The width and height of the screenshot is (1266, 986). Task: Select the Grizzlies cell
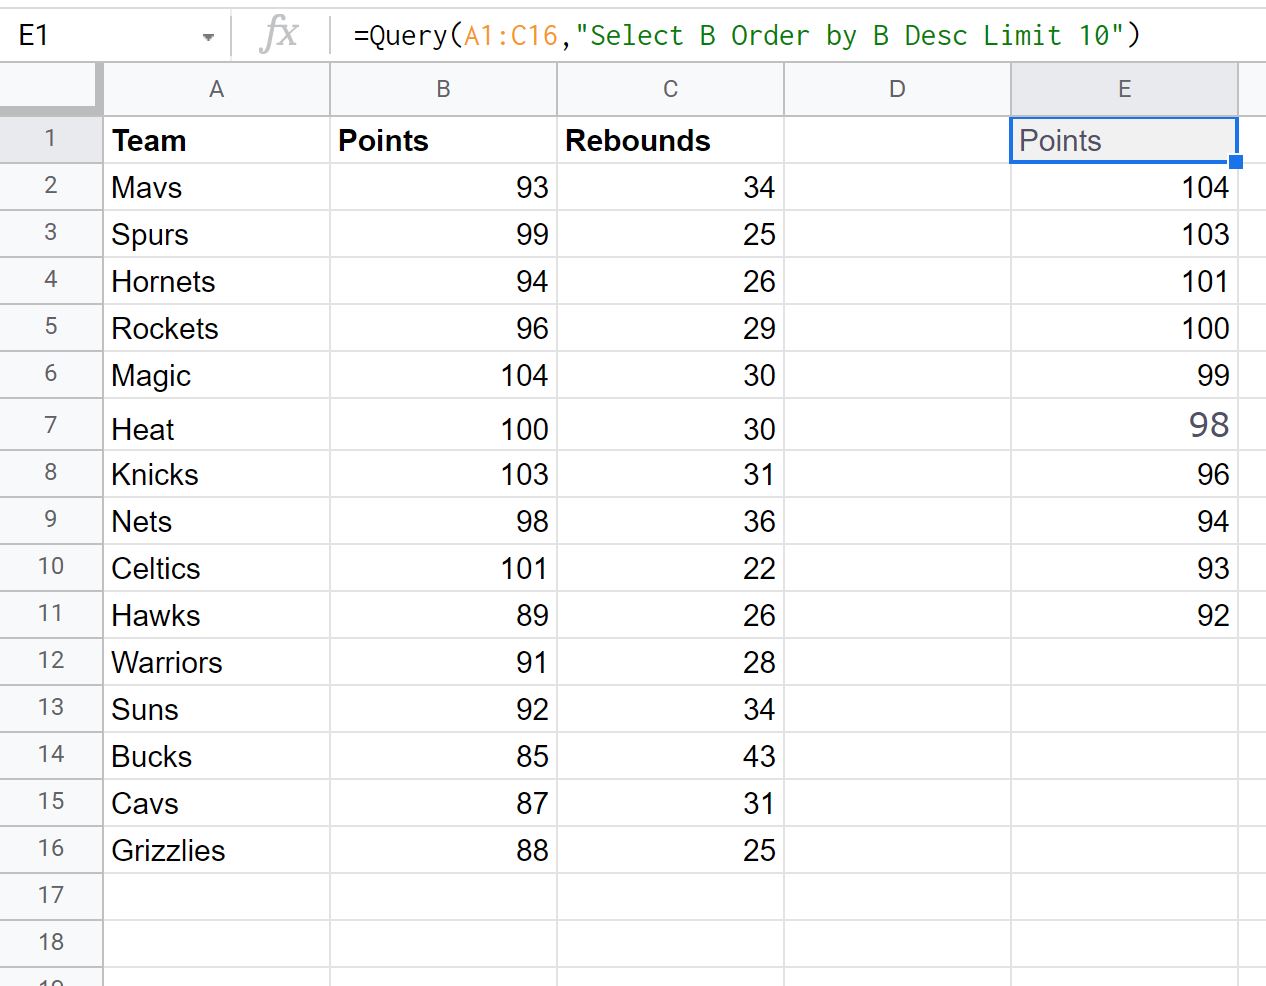click(216, 850)
